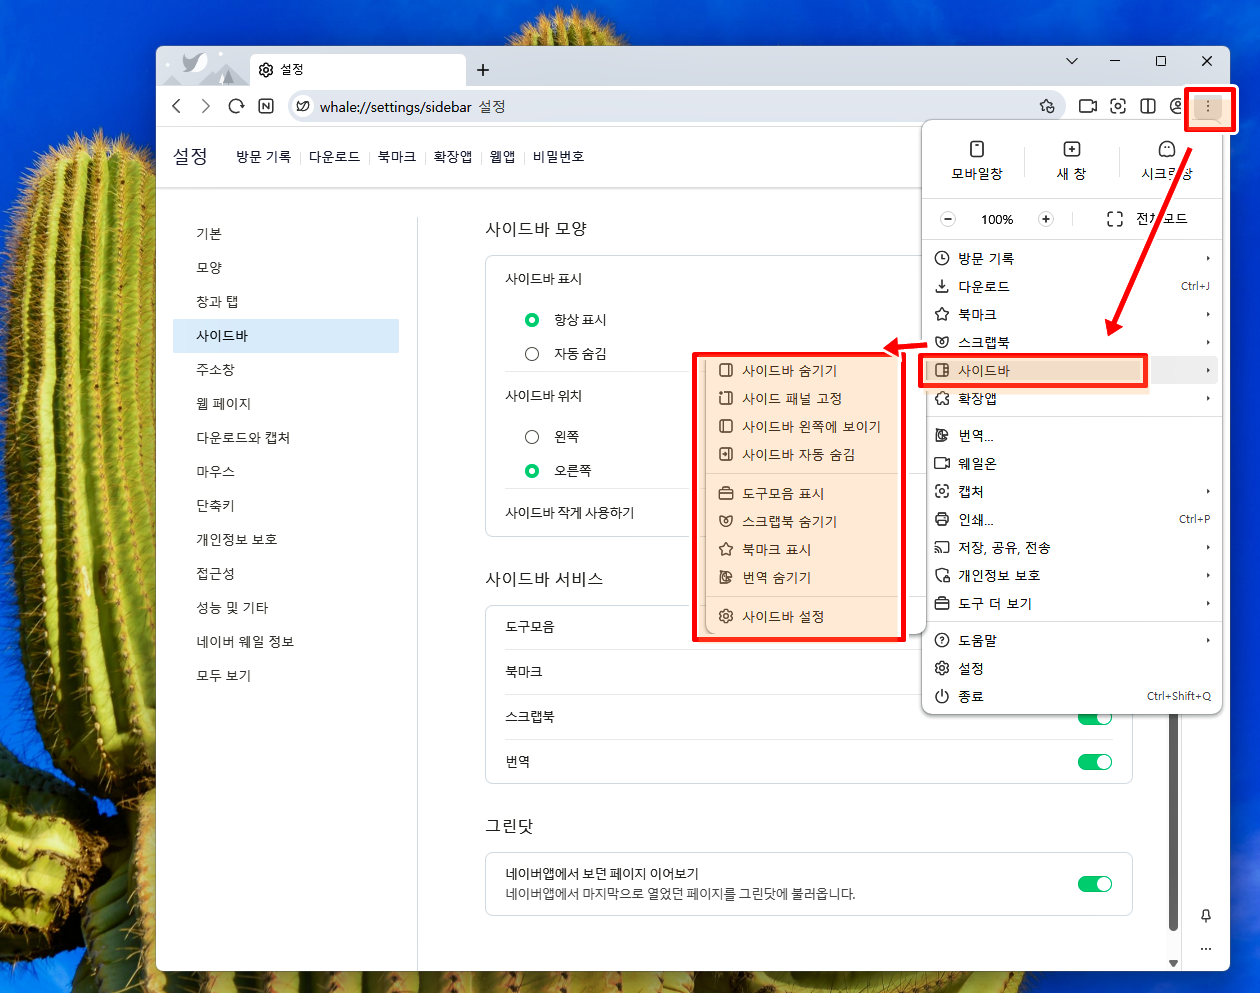1260x993 pixels.
Task: Expand 캡처 submenu in main menu
Action: click(1072, 491)
